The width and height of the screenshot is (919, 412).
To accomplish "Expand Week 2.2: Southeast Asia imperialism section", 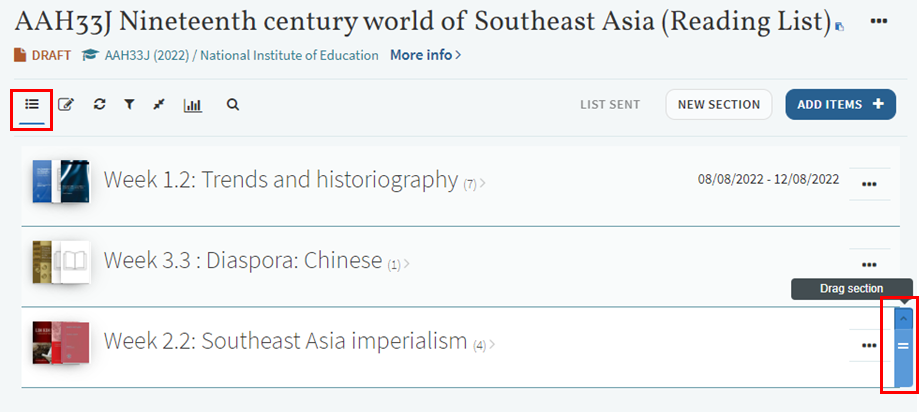I will [285, 342].
